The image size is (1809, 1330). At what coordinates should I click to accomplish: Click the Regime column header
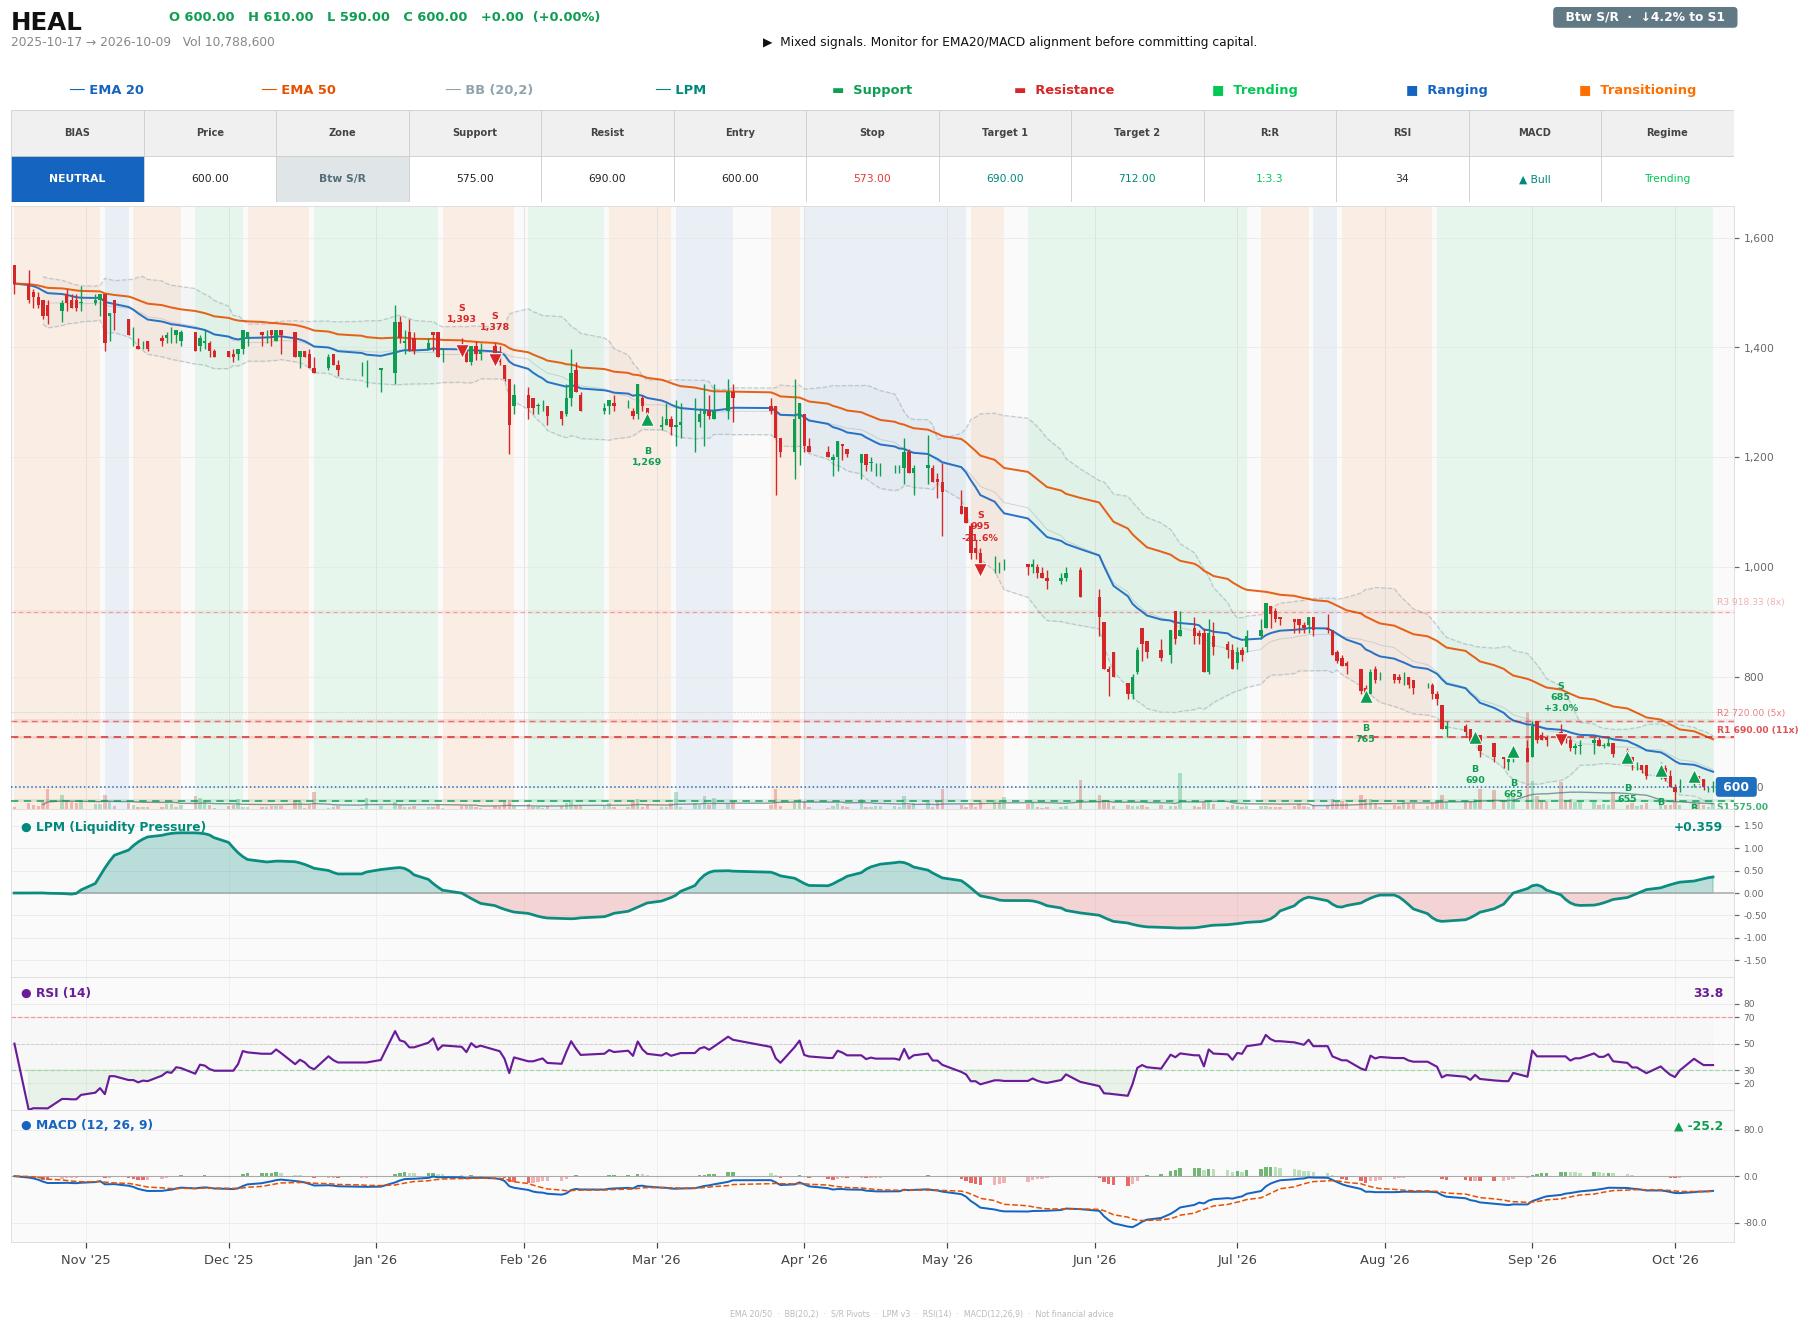pos(1667,133)
